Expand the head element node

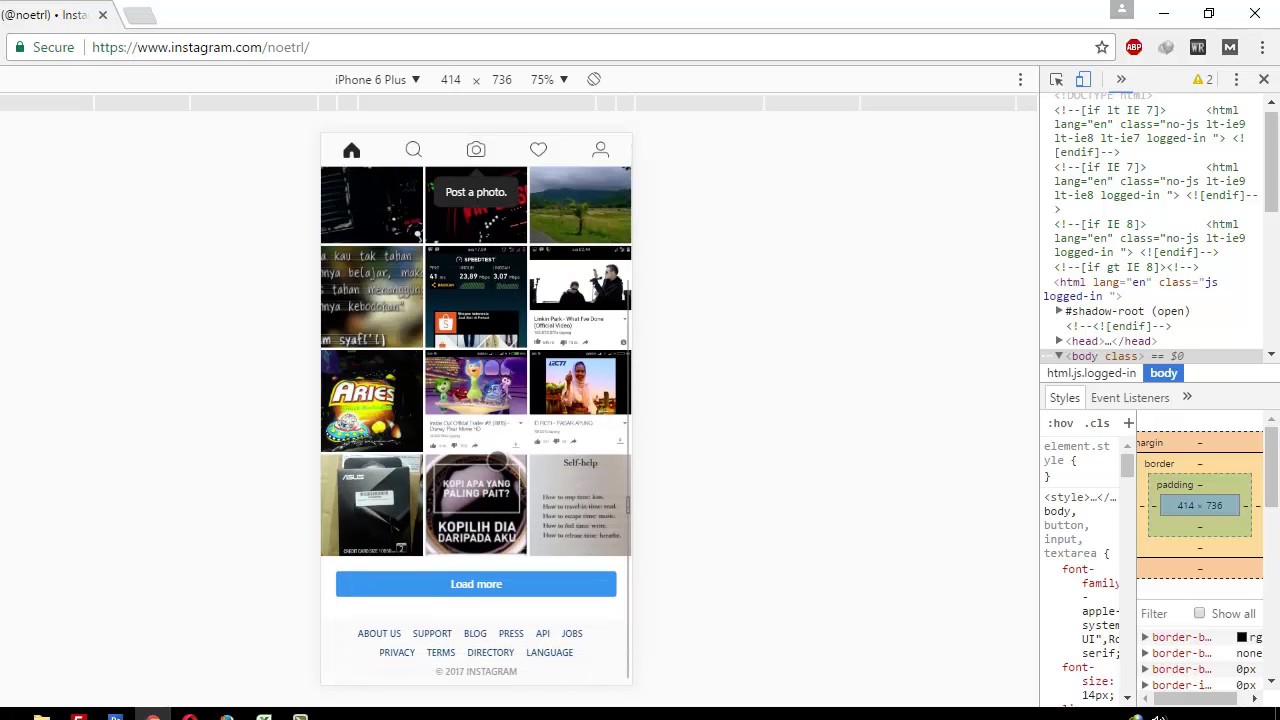click(1059, 341)
